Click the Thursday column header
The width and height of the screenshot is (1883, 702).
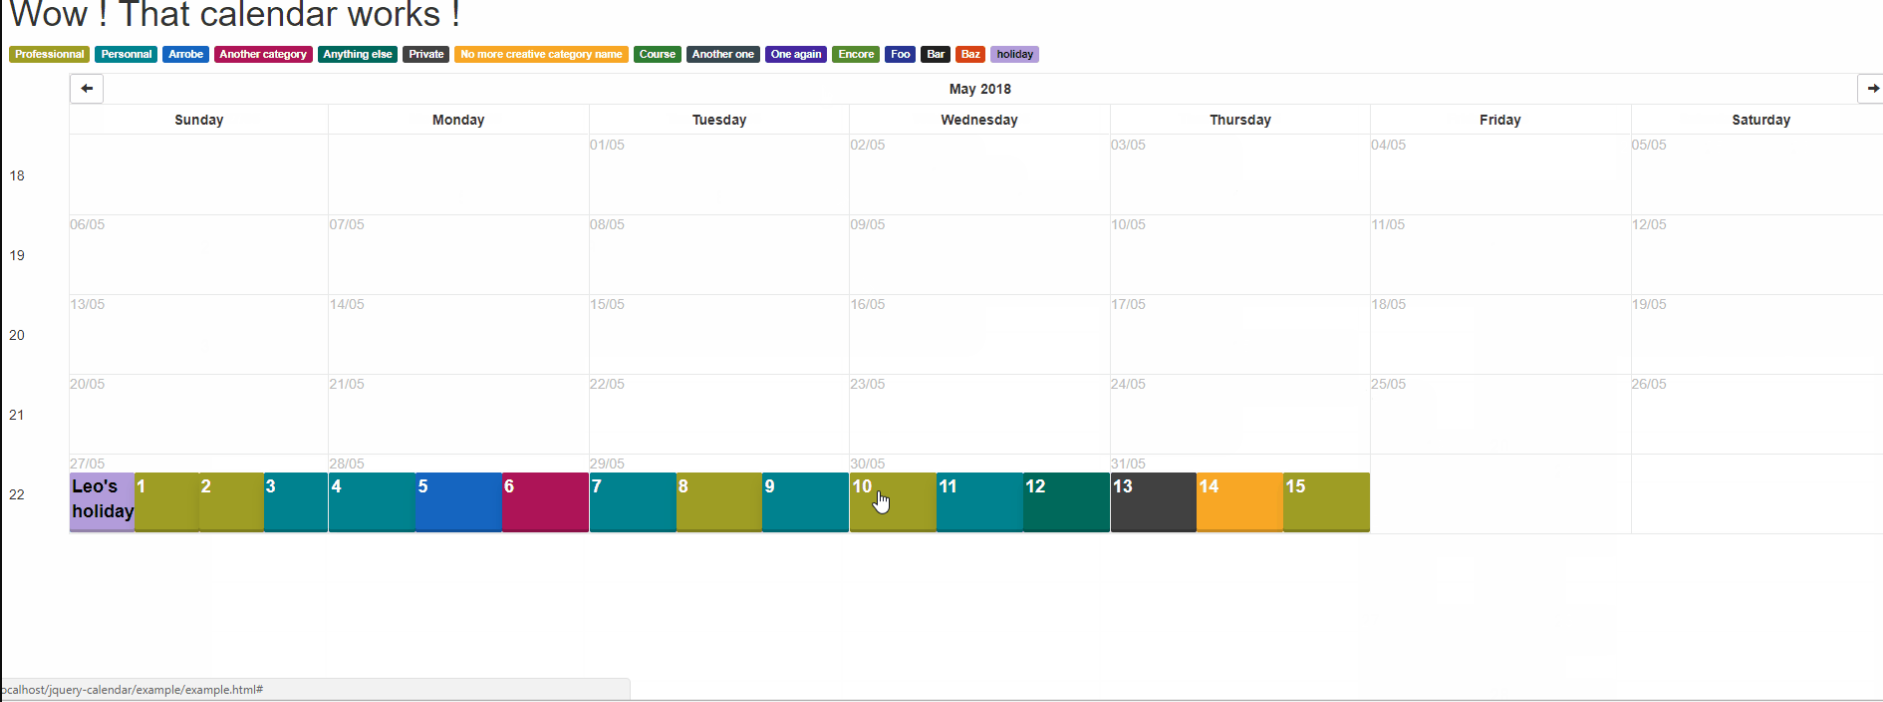tap(1240, 120)
